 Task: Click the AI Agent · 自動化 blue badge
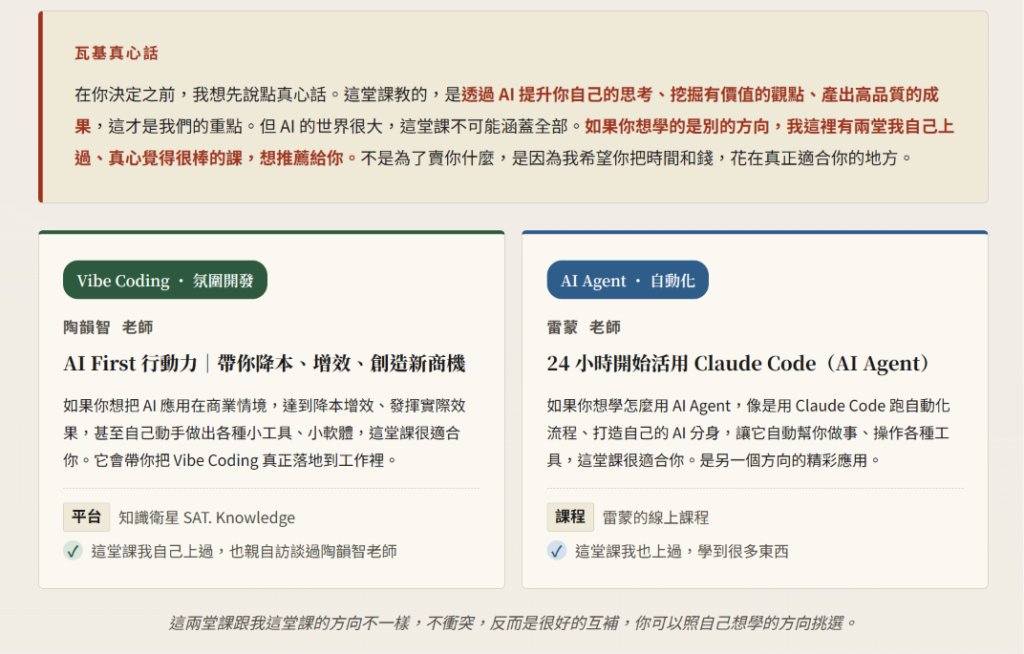pyautogui.click(x=628, y=280)
